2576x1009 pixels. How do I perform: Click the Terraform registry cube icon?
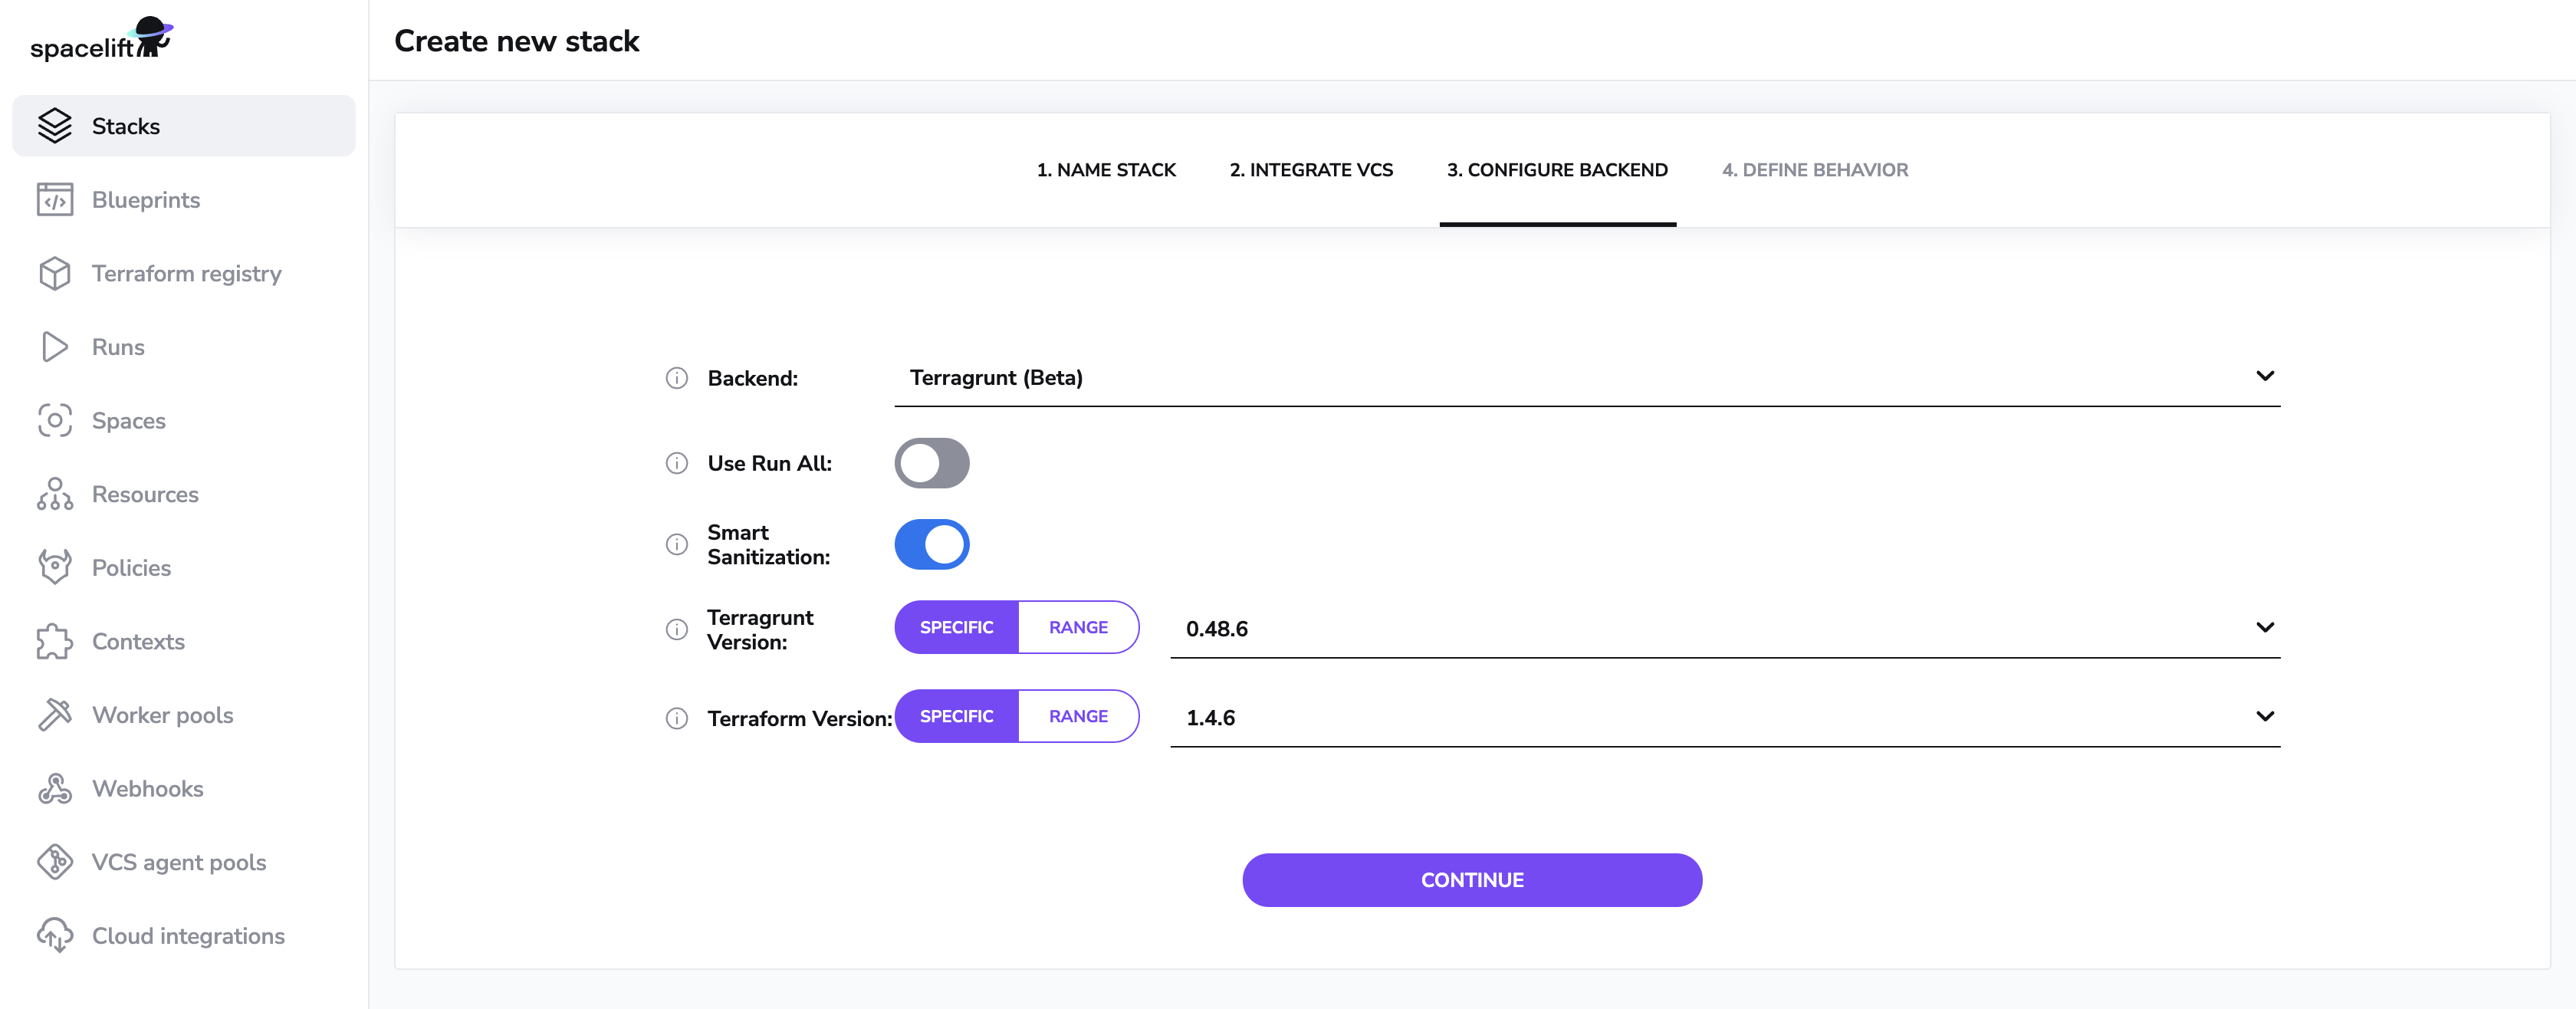(x=54, y=273)
